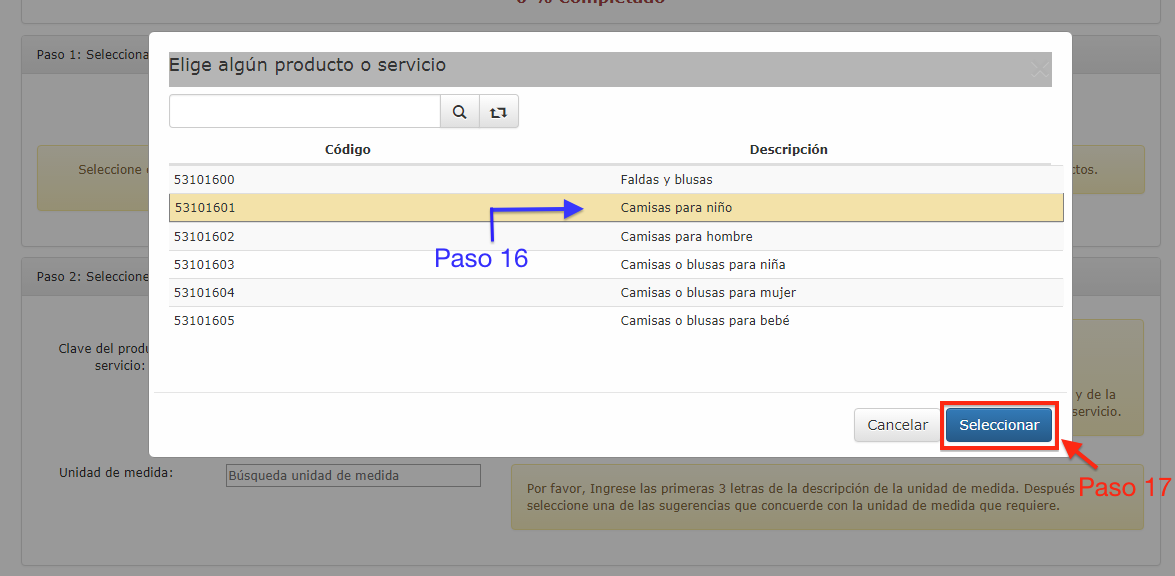Screen dimensions: 1175x576
Task: Click the reset search arrows icon
Action: click(x=498, y=112)
